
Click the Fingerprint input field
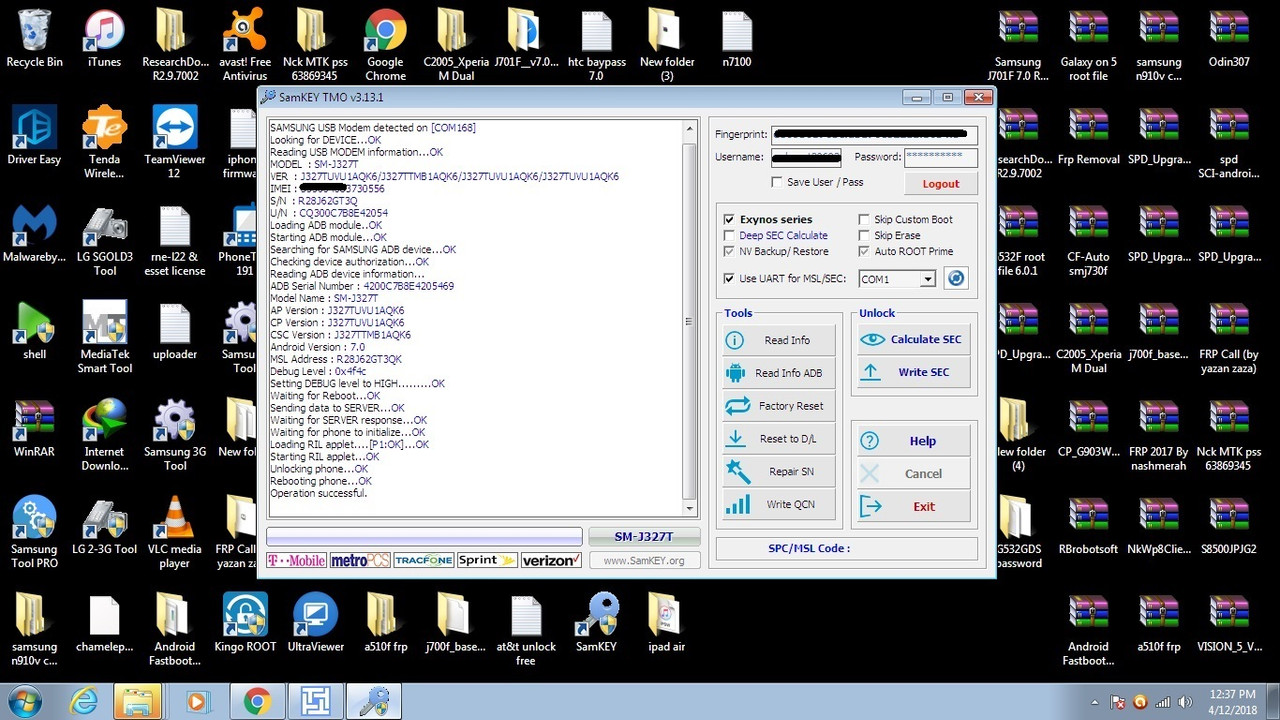click(x=875, y=134)
